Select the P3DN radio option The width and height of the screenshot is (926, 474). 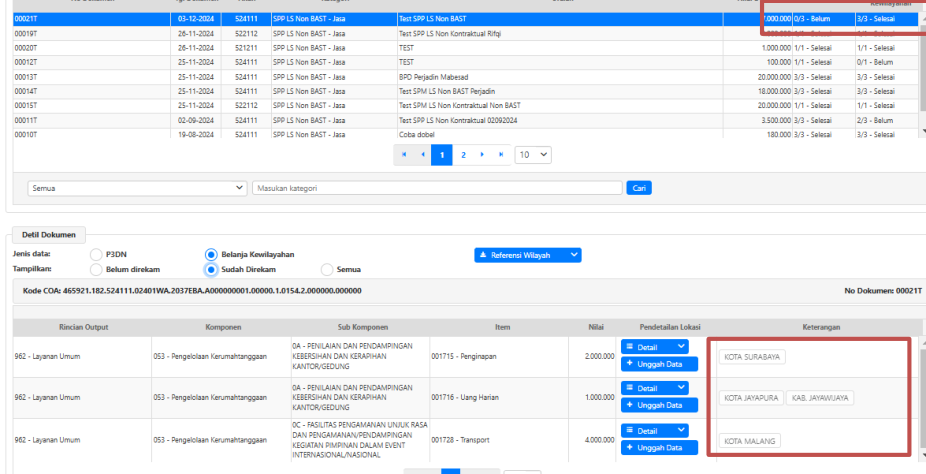(x=97, y=255)
